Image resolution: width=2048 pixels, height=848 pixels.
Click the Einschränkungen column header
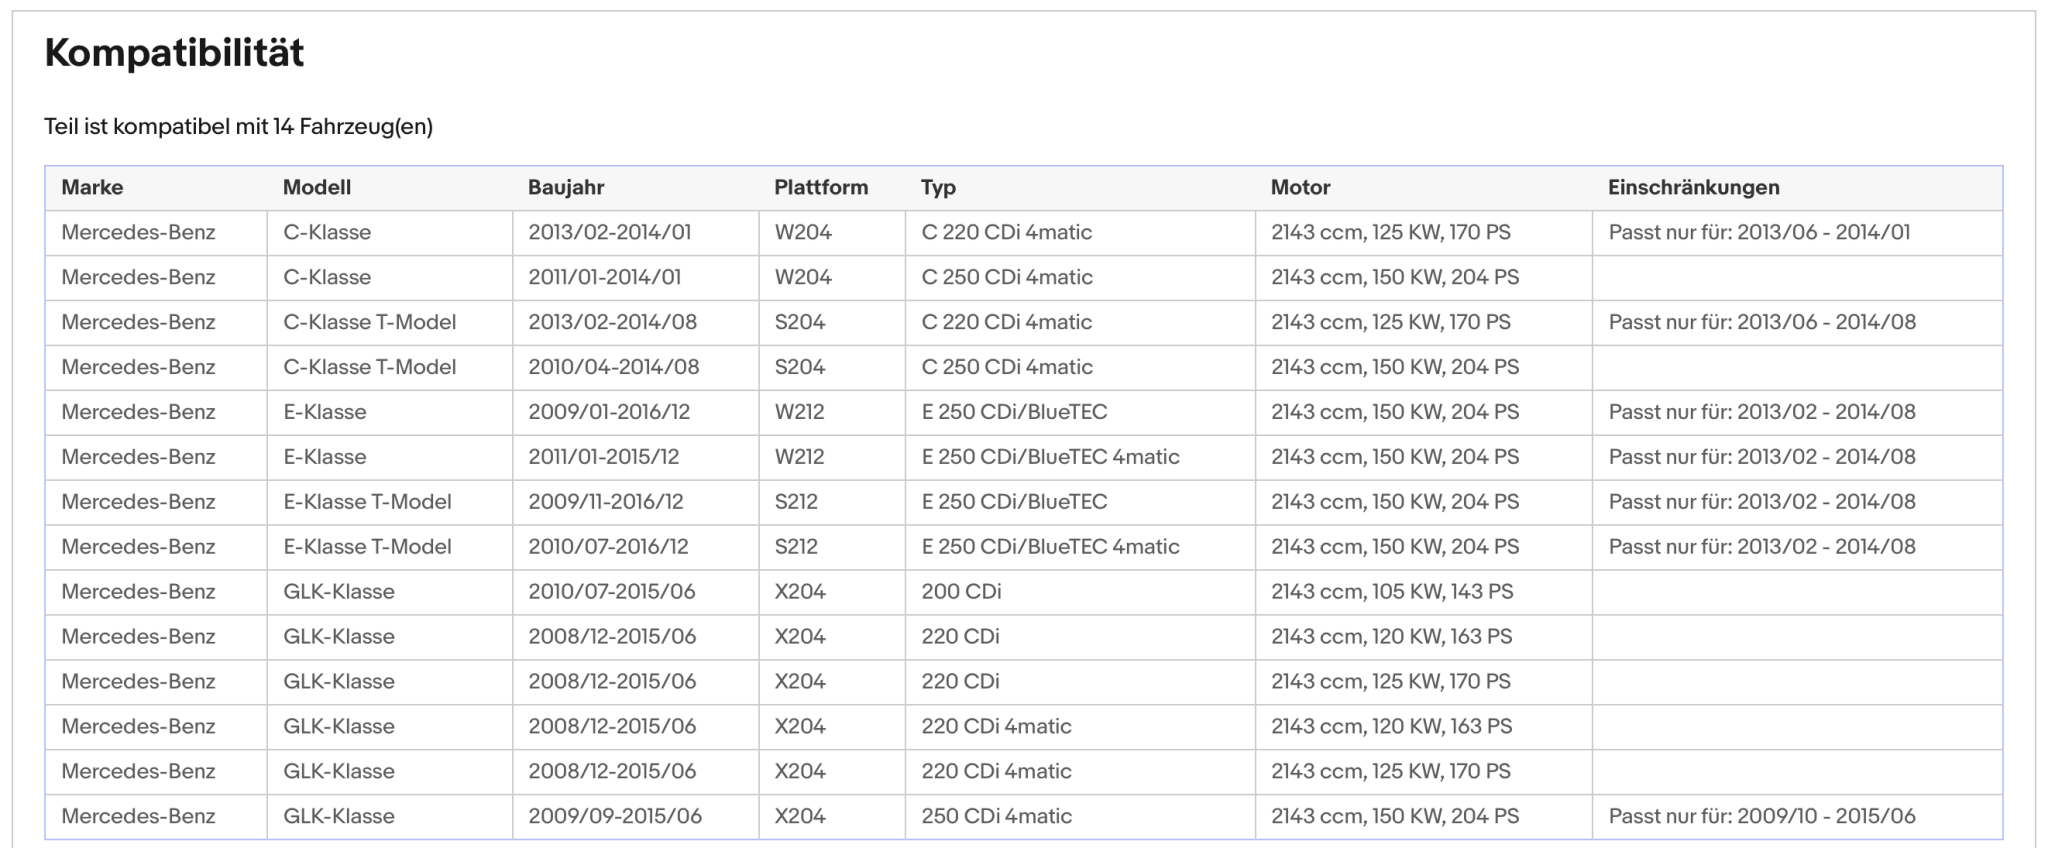pyautogui.click(x=1693, y=187)
